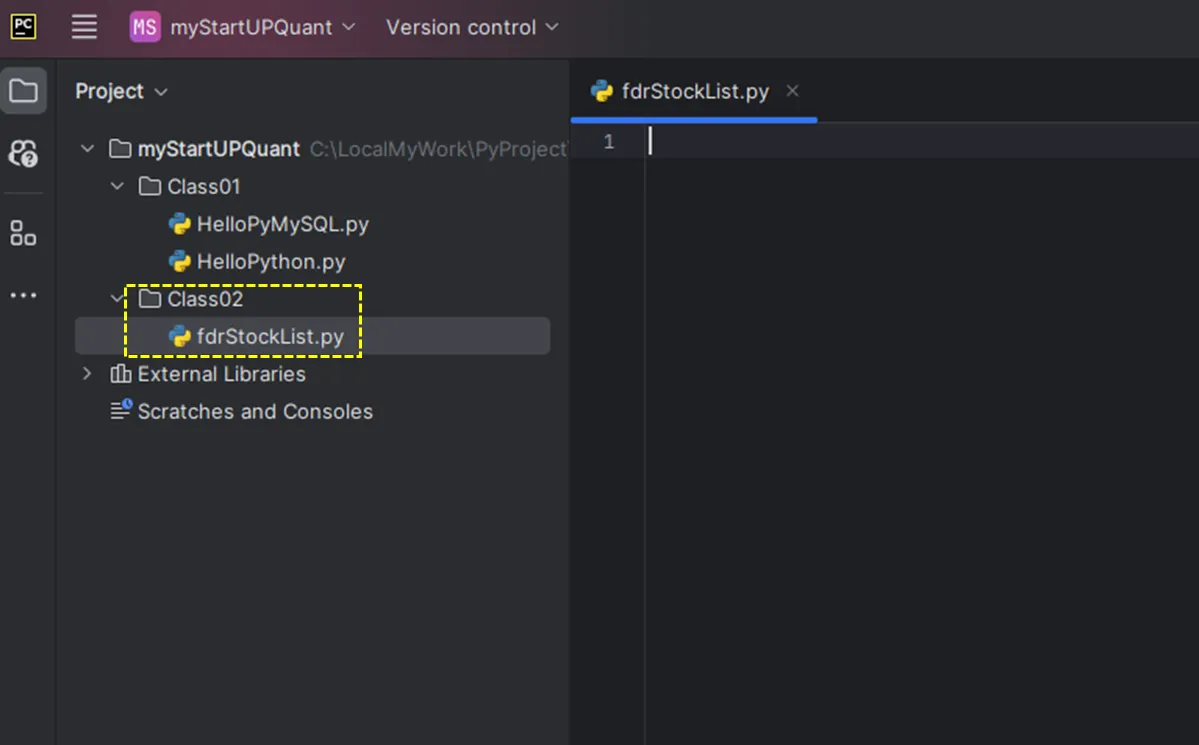
Task: Open the Structure tool window icon
Action: click(24, 233)
